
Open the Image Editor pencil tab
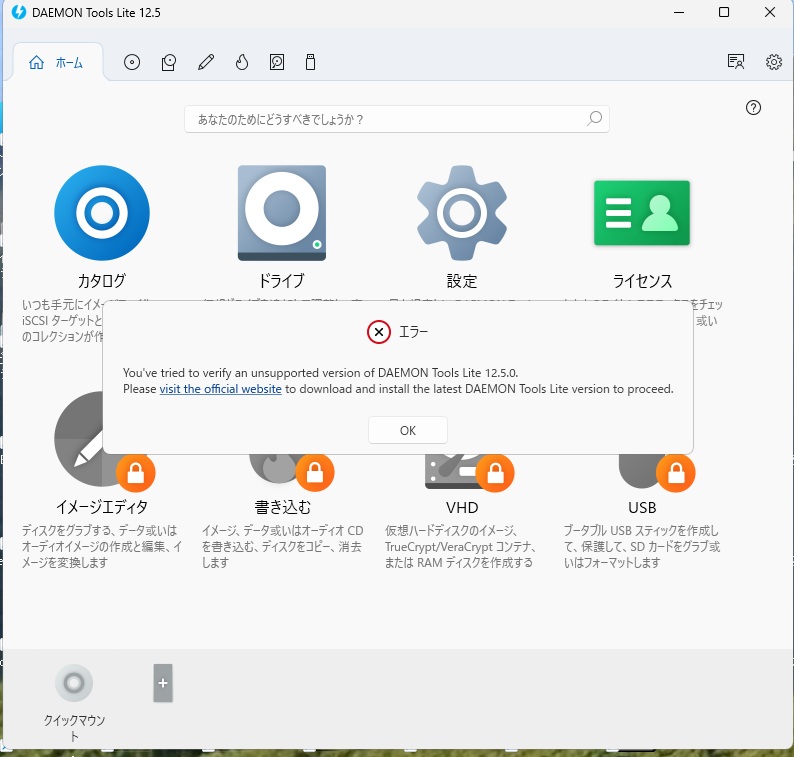pyautogui.click(x=206, y=62)
